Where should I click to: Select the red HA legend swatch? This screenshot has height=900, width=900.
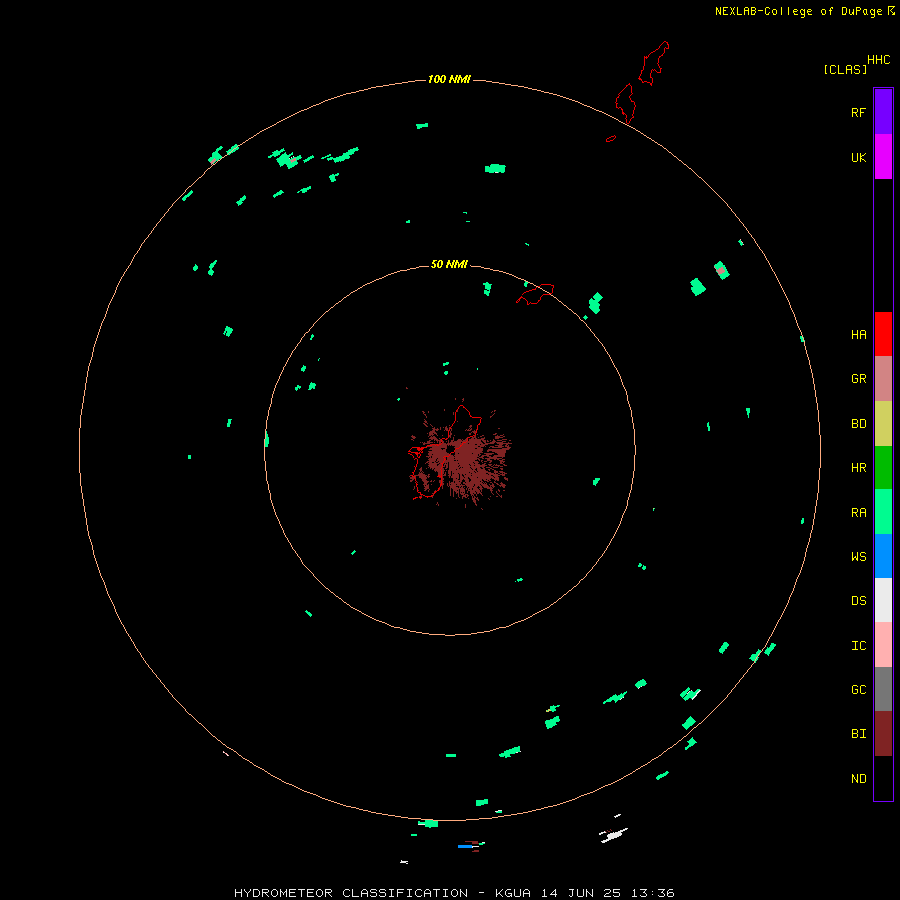pyautogui.click(x=883, y=334)
